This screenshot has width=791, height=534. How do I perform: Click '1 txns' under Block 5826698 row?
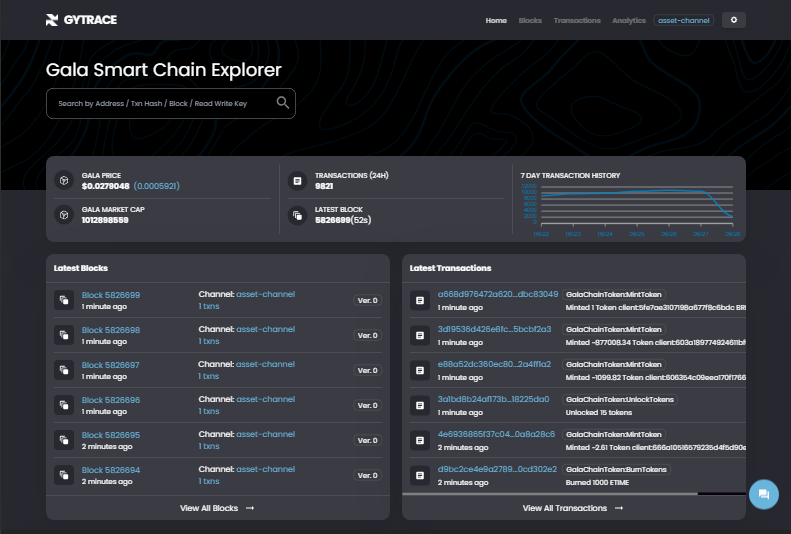(x=209, y=341)
